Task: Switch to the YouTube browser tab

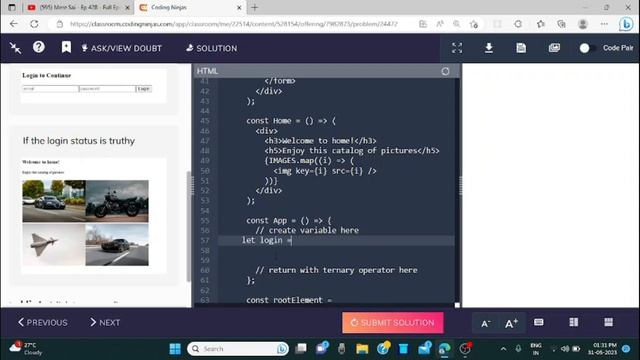Action: pos(78,7)
